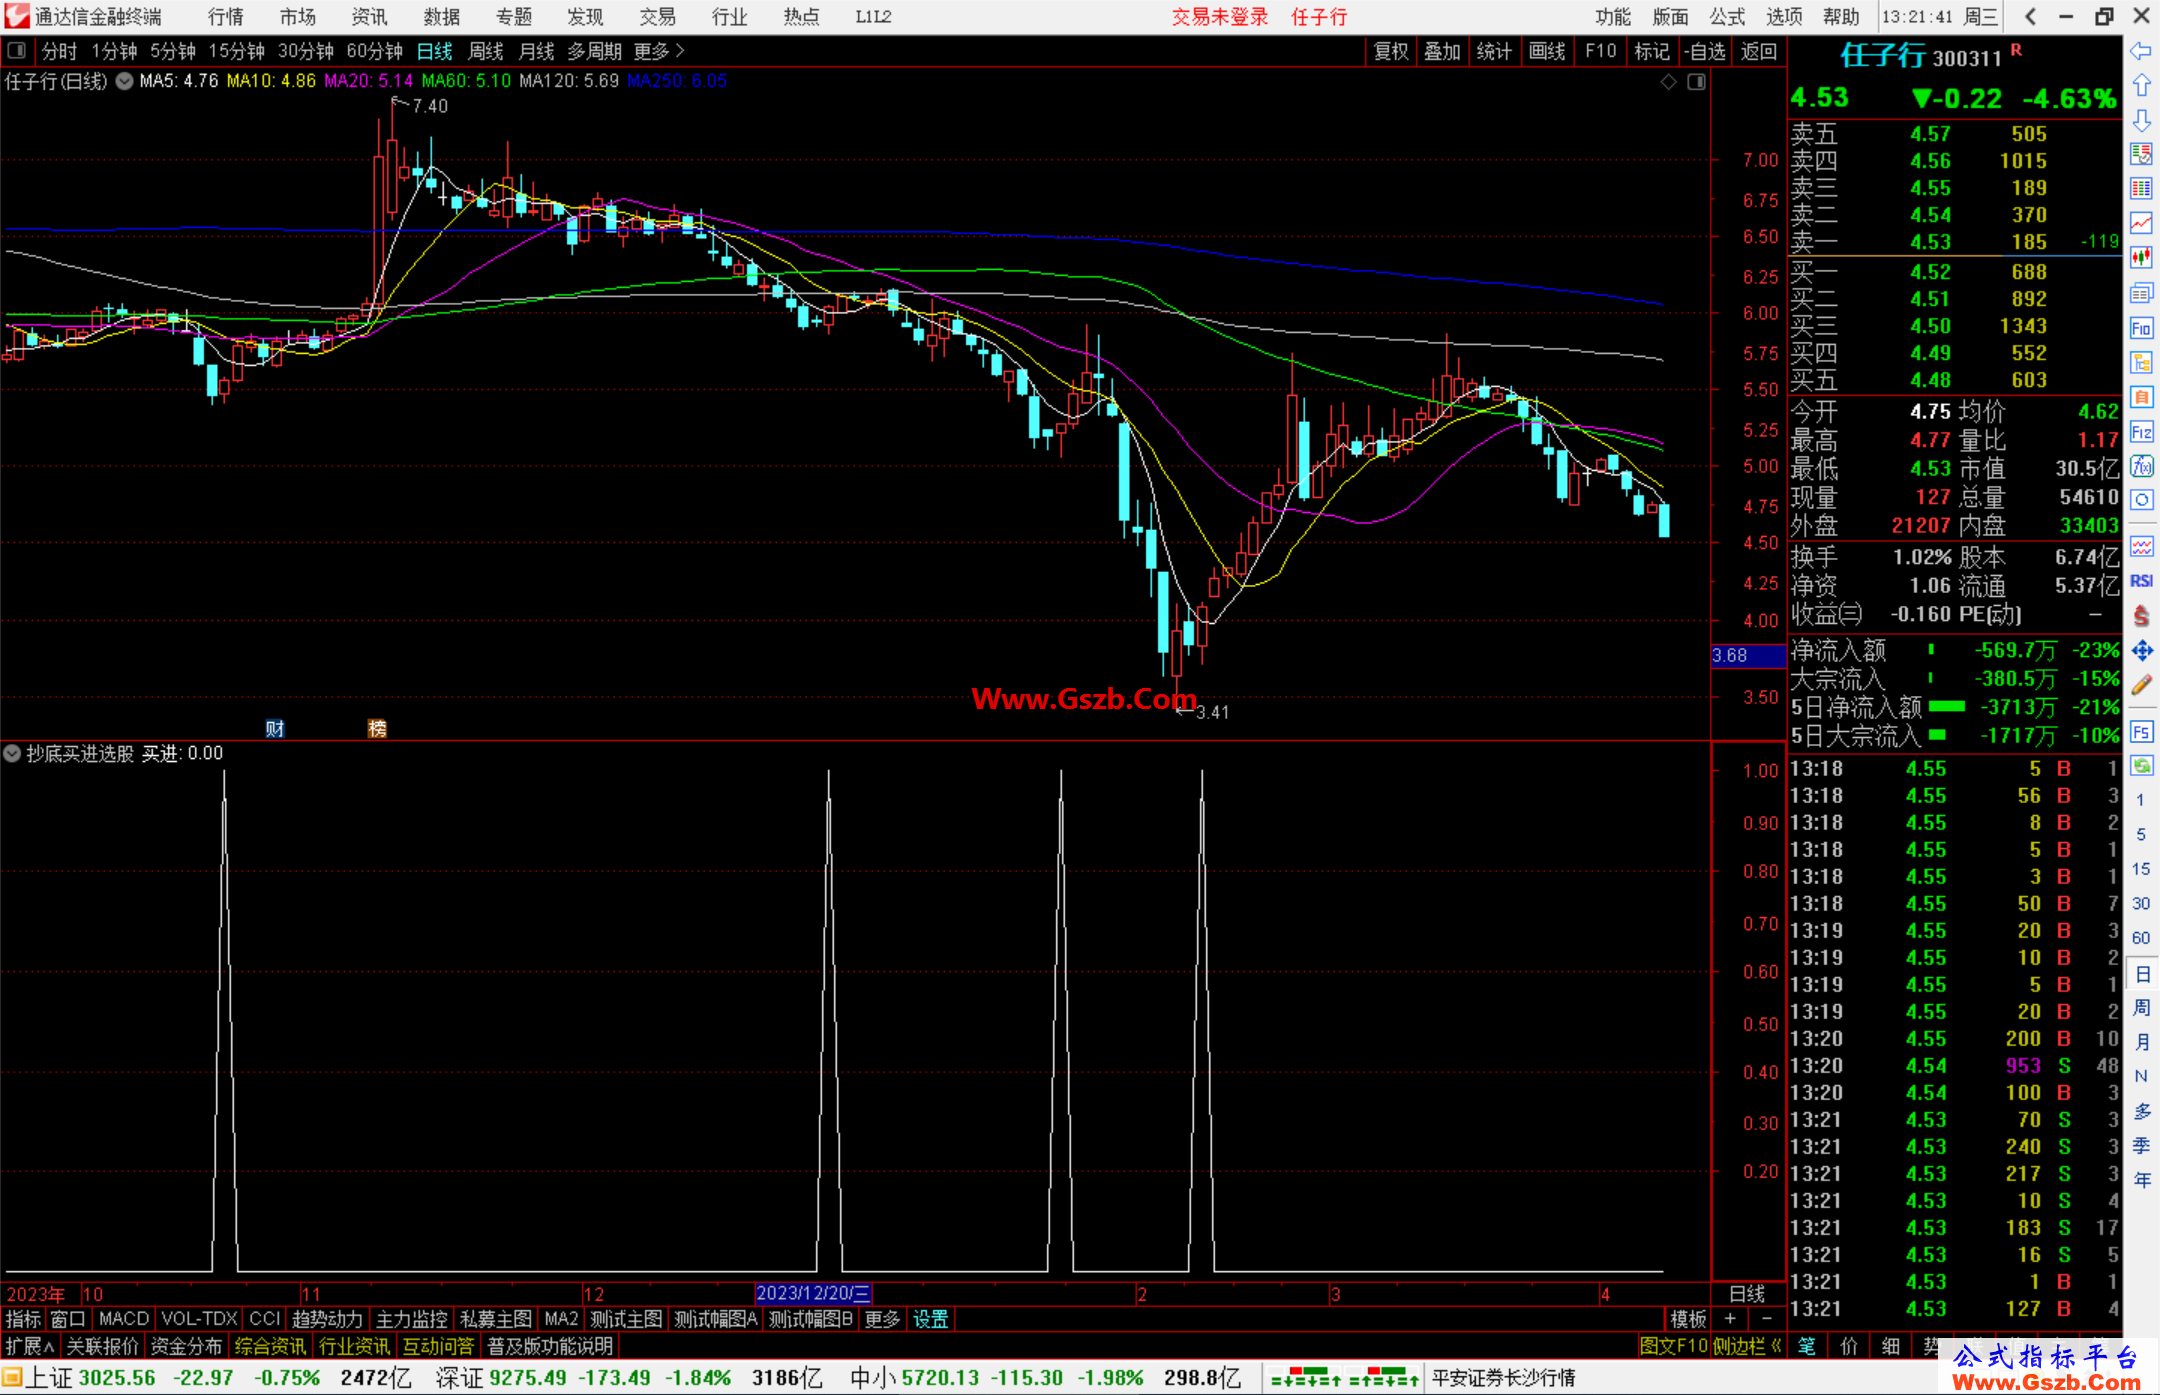2160x1395 pixels.
Task: Open the 模板 template dropdown
Action: [x=1688, y=1319]
